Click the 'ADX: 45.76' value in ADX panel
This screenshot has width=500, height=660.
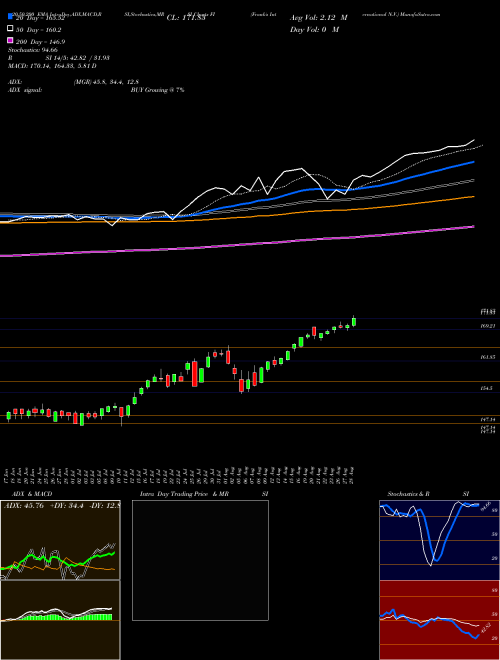[x=24, y=506]
